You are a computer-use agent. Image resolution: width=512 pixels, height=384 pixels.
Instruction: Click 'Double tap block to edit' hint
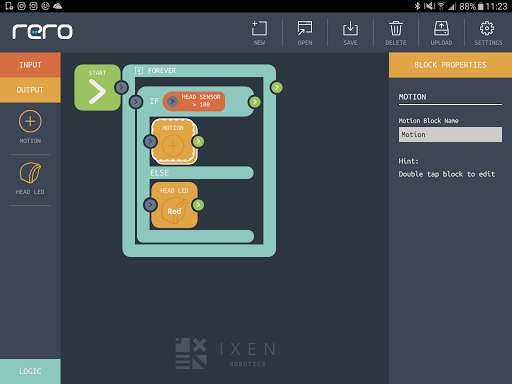click(447, 174)
